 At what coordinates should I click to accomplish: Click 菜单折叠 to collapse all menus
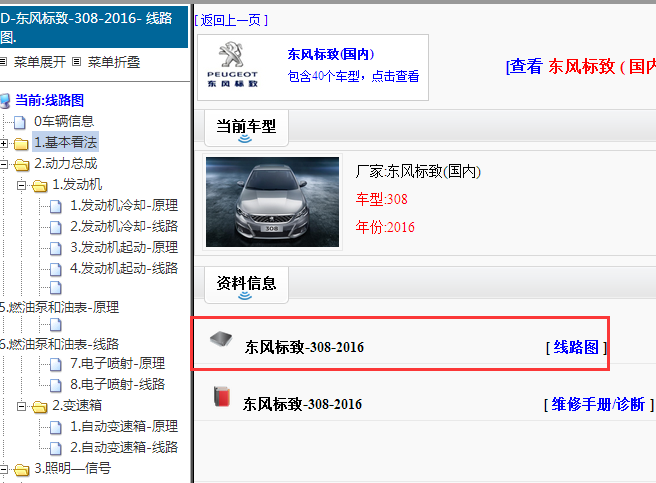coord(114,62)
